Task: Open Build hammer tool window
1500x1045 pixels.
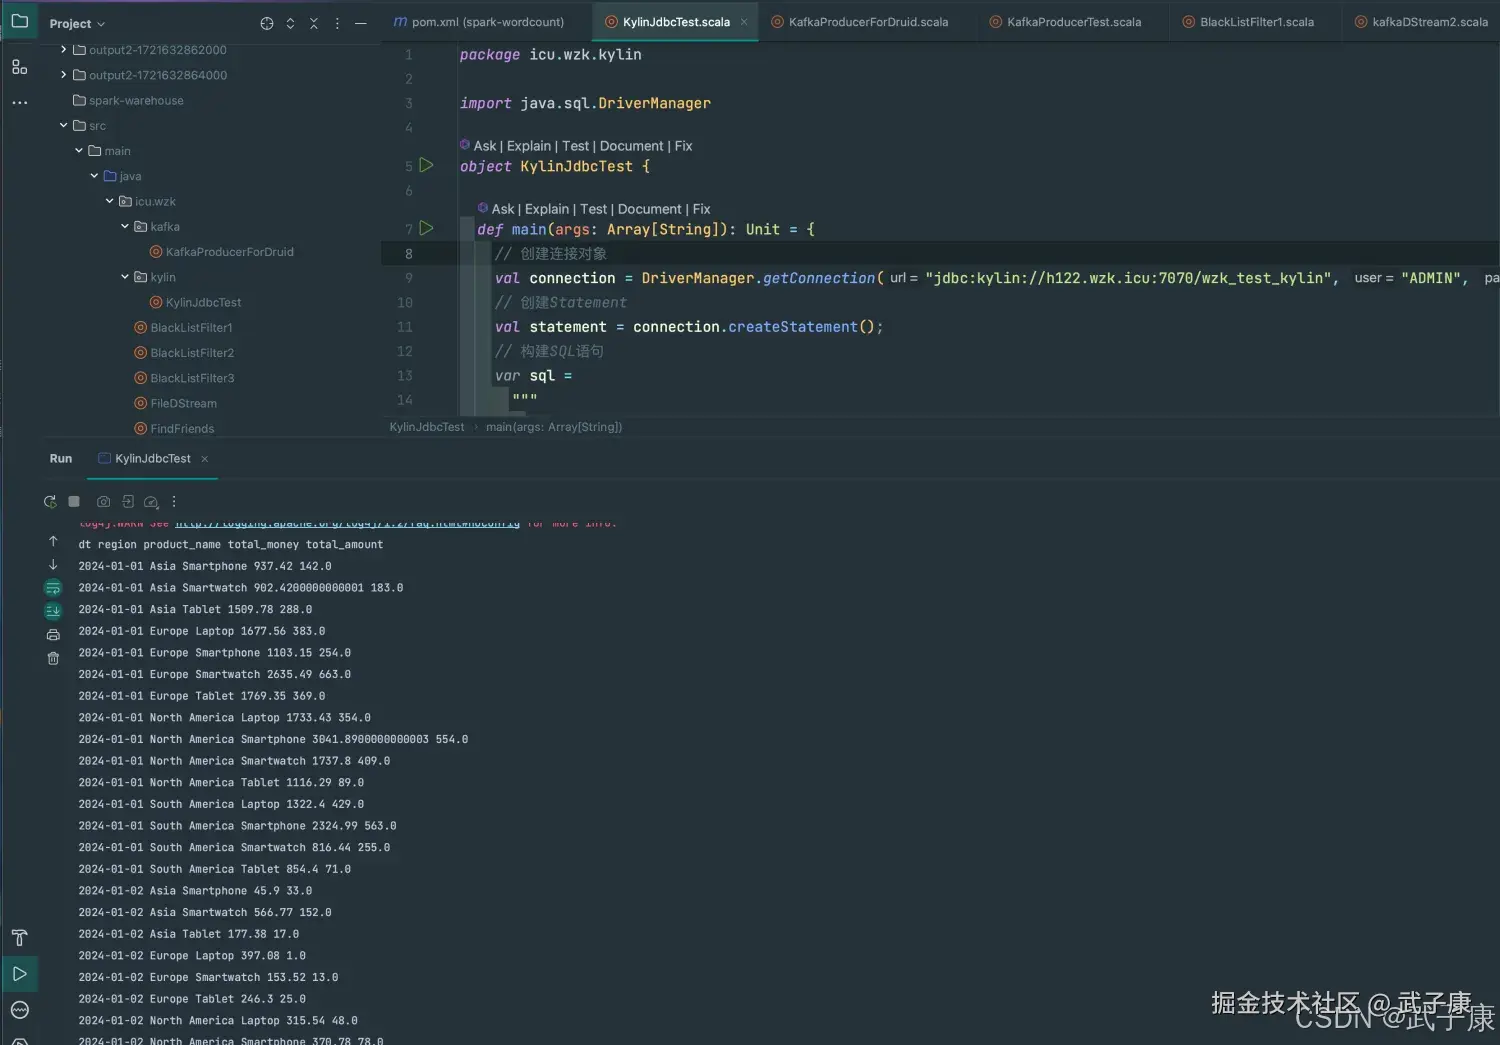Action: pyautogui.click(x=19, y=937)
